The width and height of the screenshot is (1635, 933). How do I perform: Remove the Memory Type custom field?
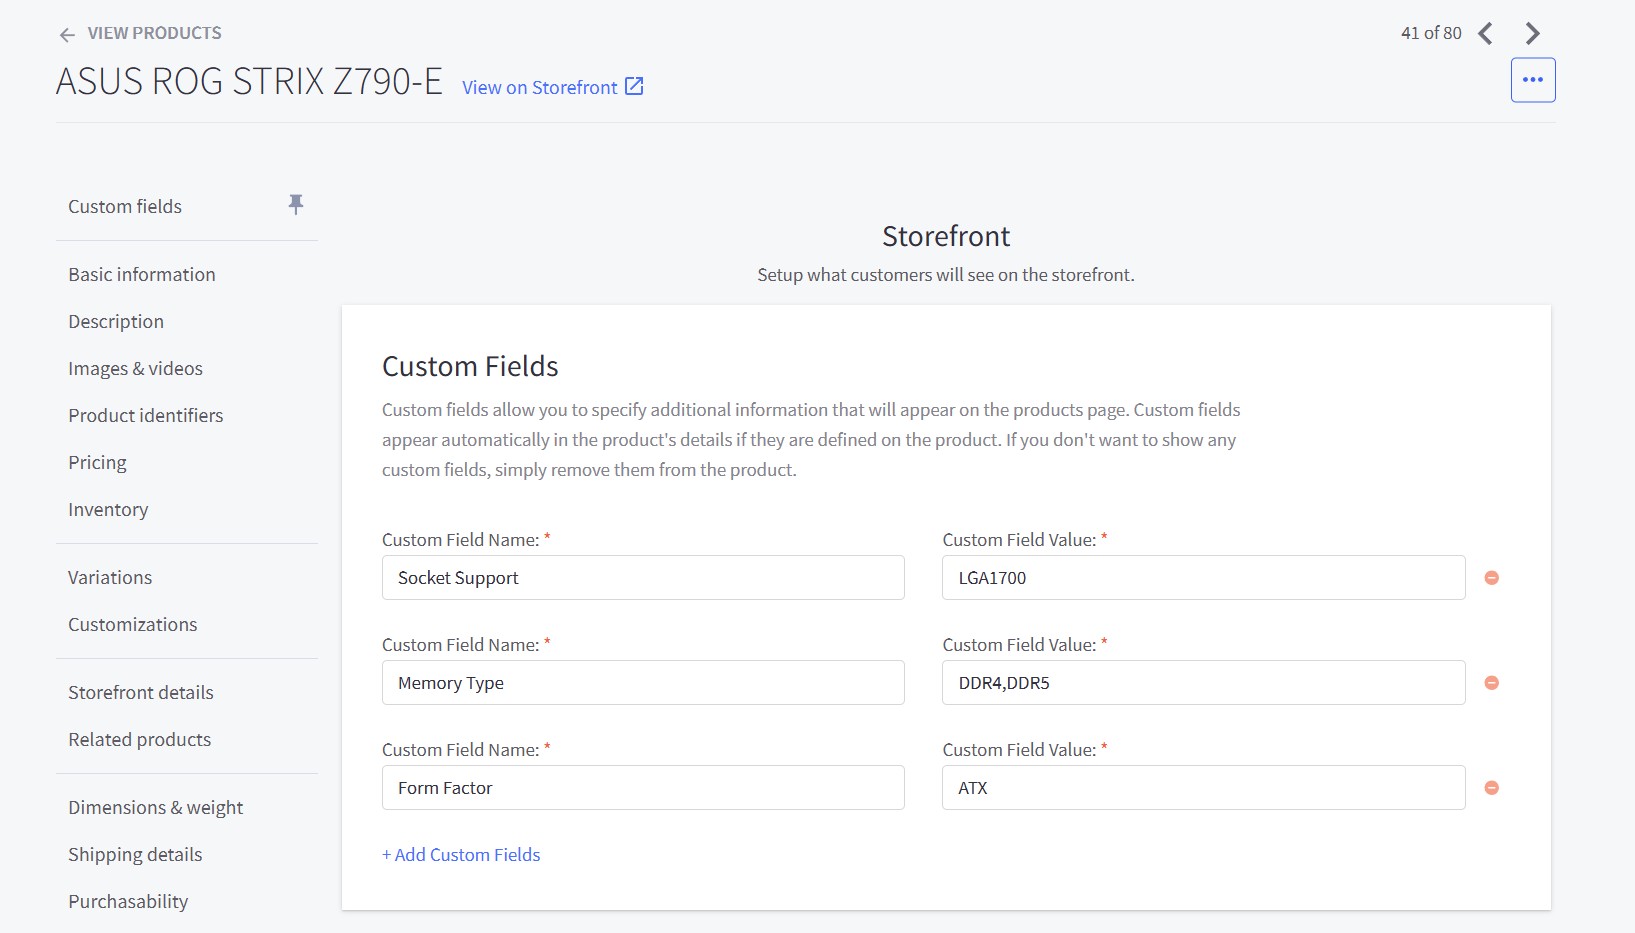[1491, 683]
